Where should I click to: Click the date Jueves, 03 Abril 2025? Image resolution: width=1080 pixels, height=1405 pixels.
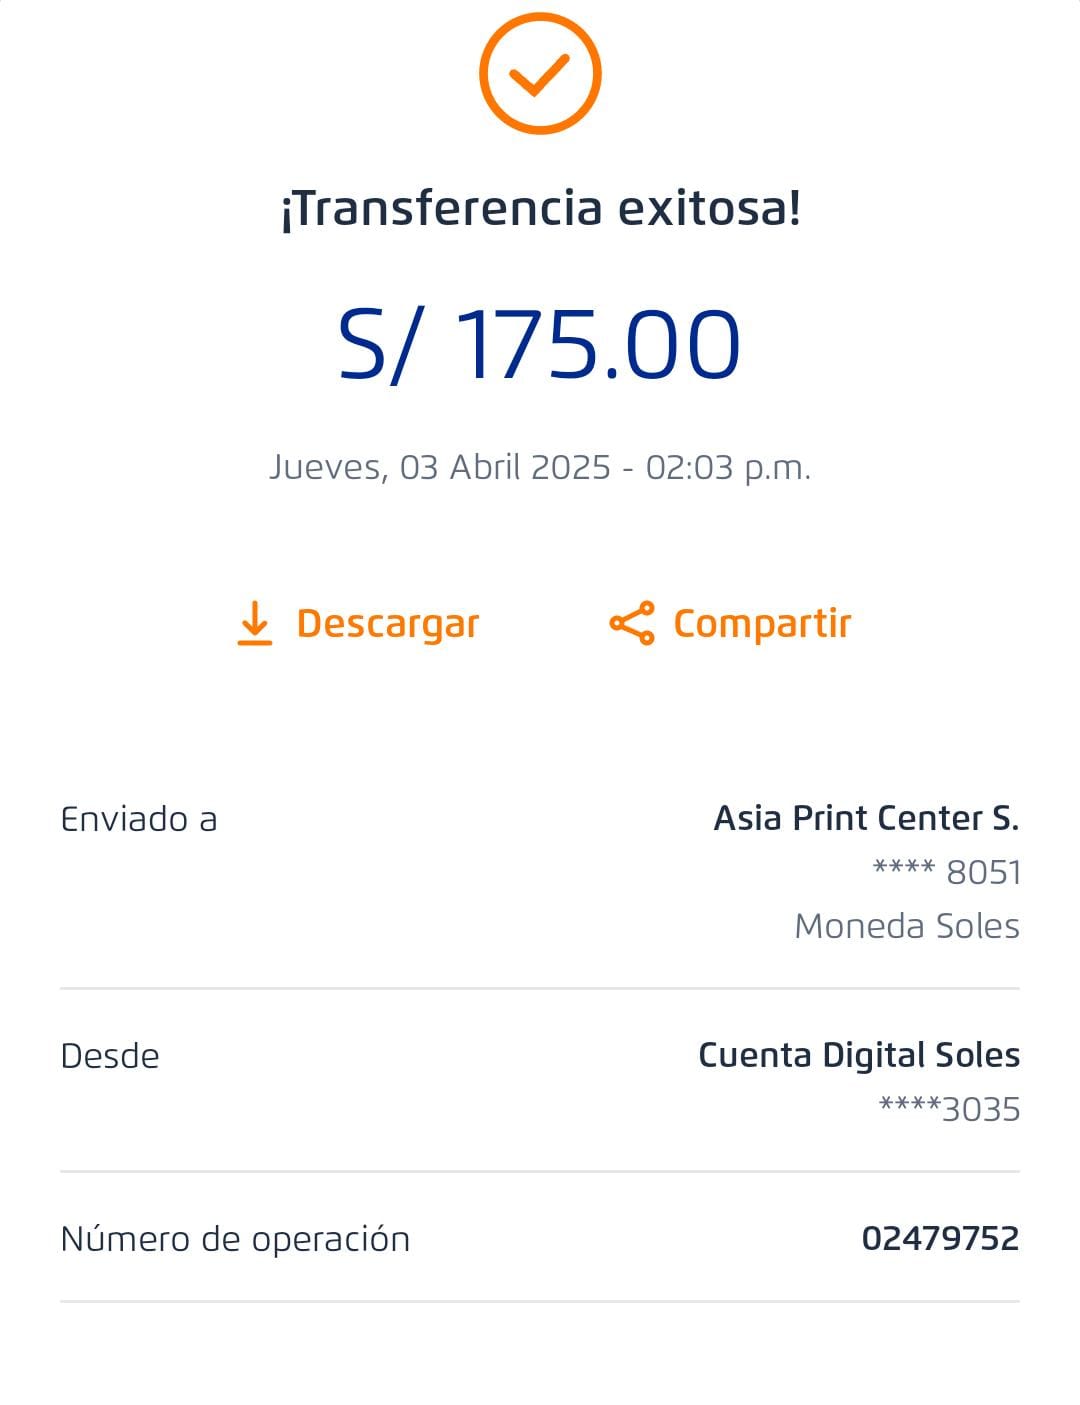[x=440, y=467]
